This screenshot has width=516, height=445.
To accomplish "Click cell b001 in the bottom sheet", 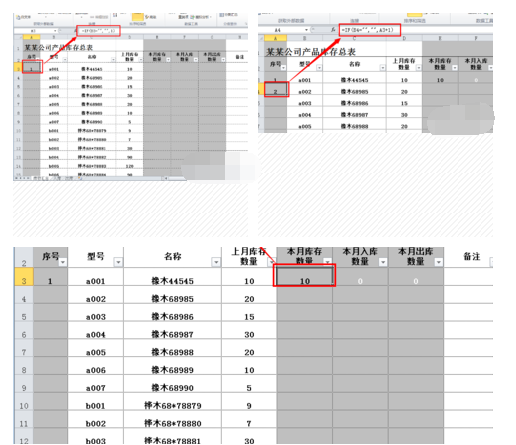I will [95, 402].
